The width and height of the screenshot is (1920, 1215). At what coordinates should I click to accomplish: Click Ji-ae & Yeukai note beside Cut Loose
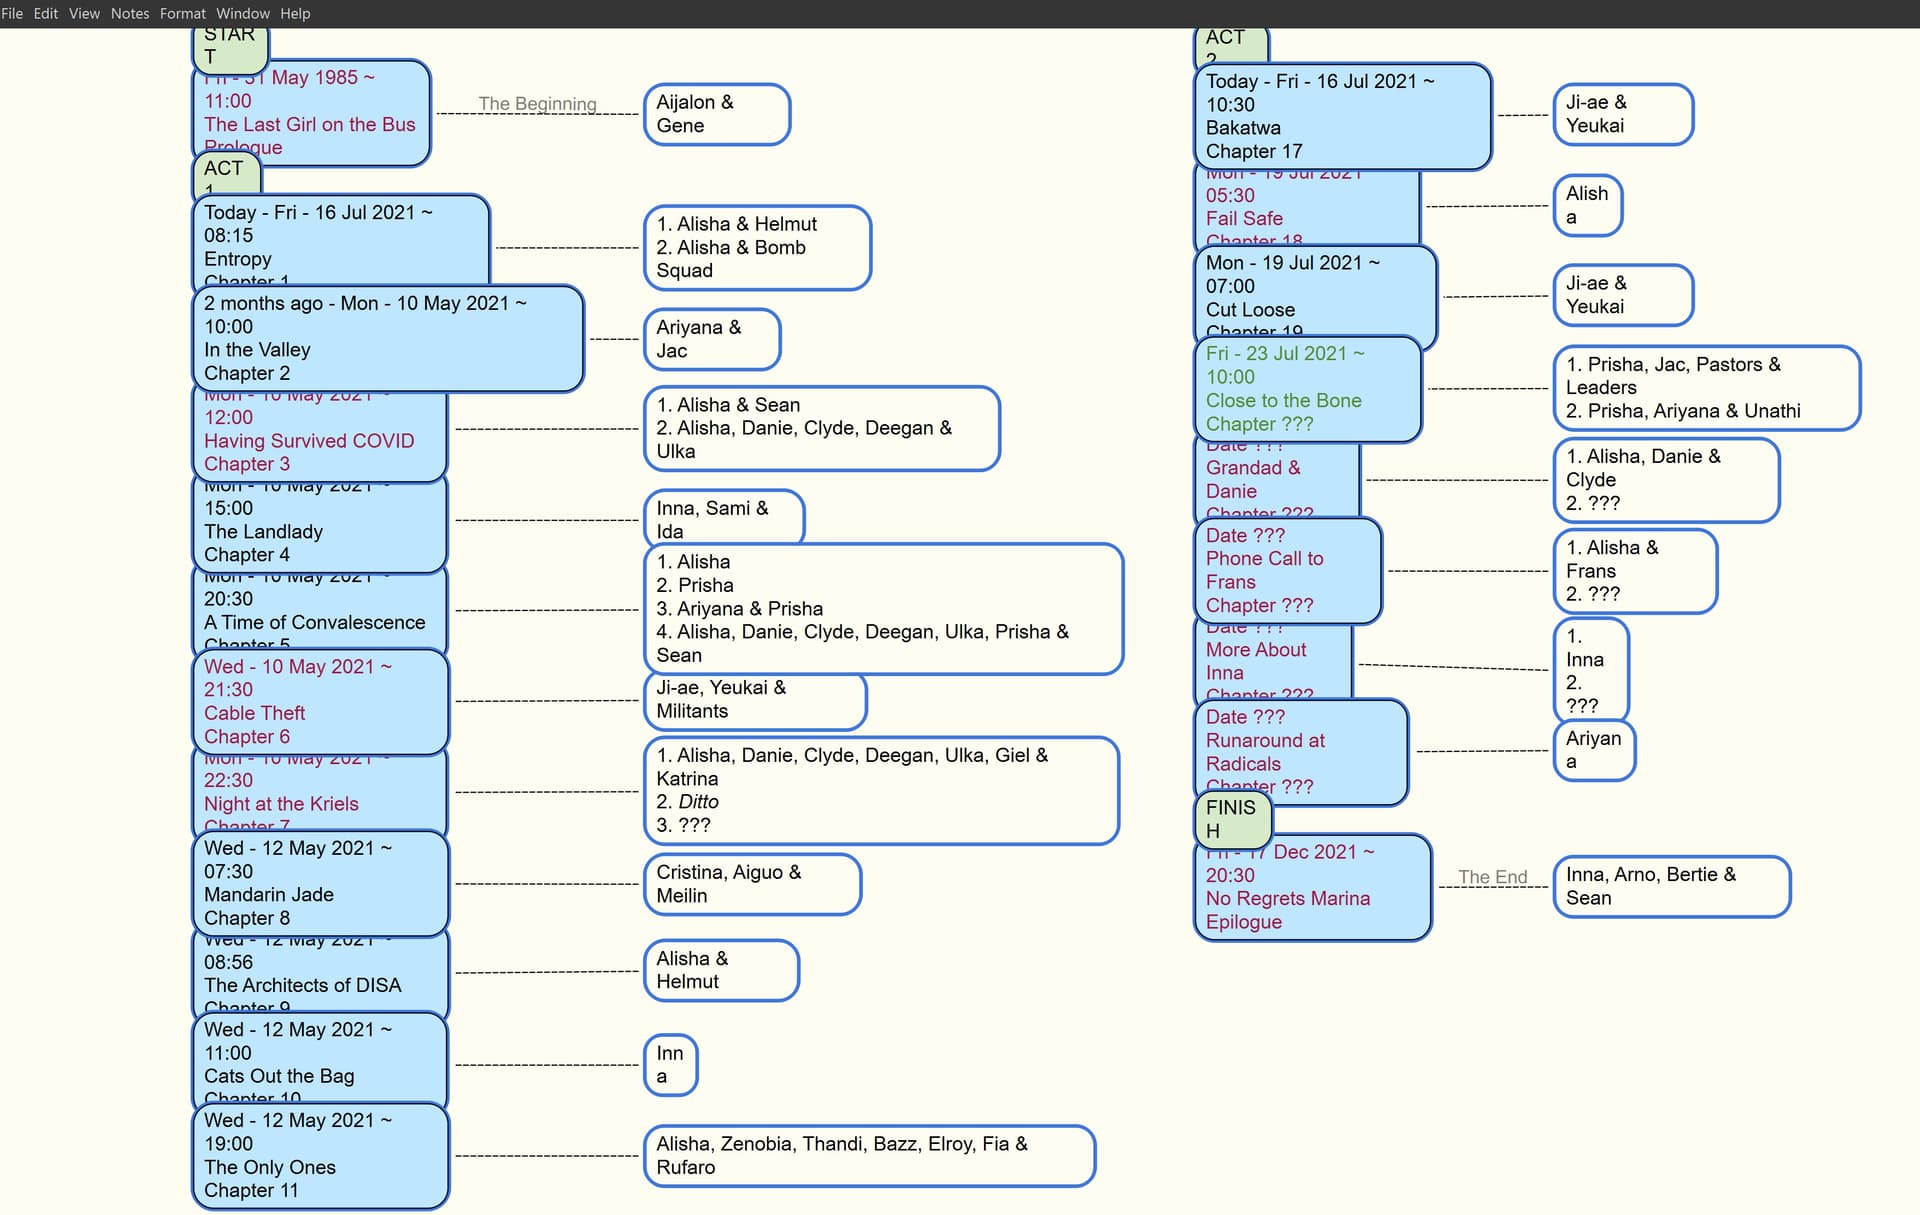coord(1623,295)
